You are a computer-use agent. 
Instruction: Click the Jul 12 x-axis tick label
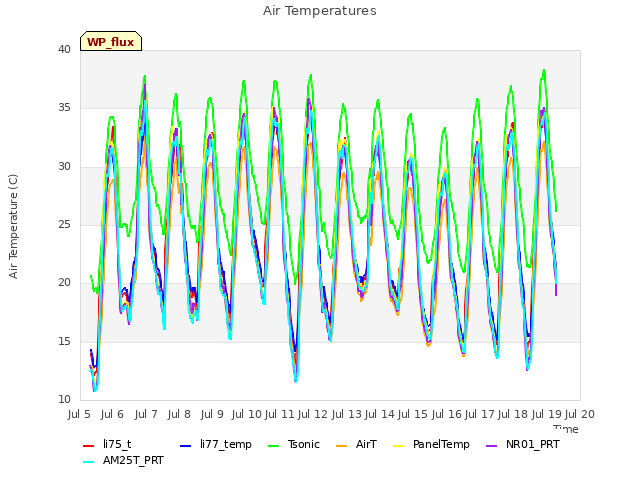[313, 414]
